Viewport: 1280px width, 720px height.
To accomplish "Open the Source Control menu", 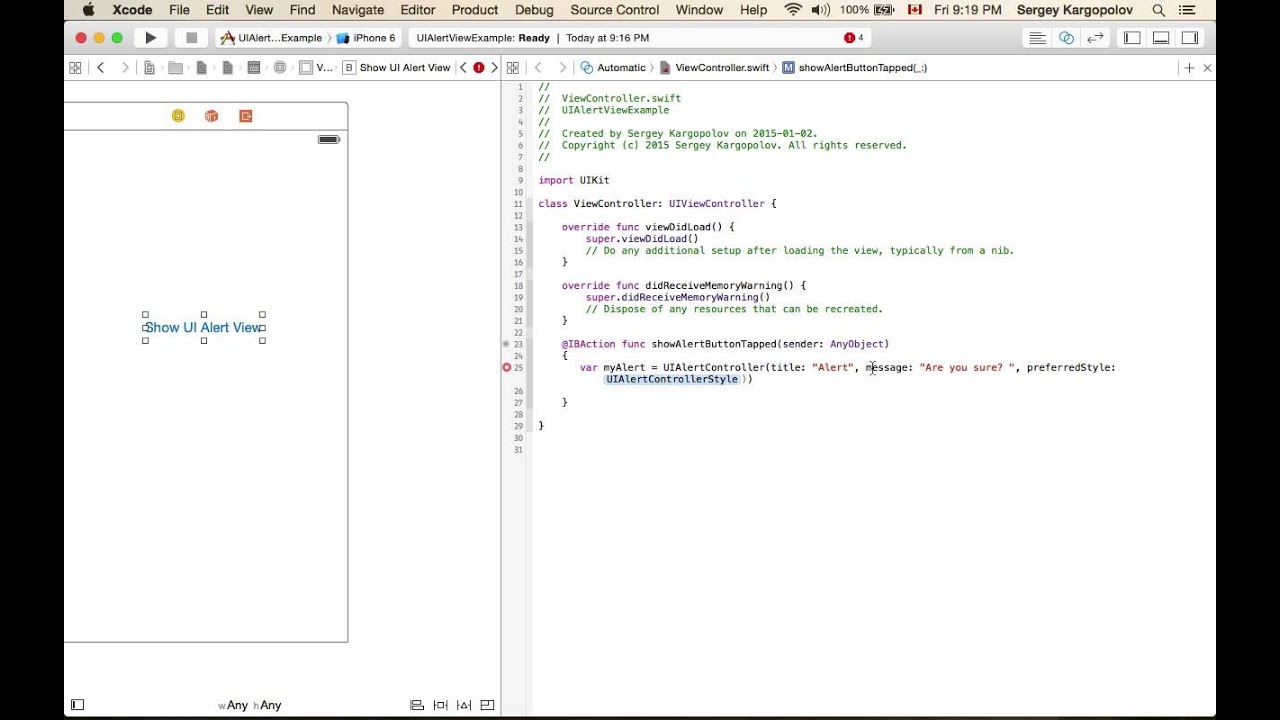I will click(x=615, y=10).
